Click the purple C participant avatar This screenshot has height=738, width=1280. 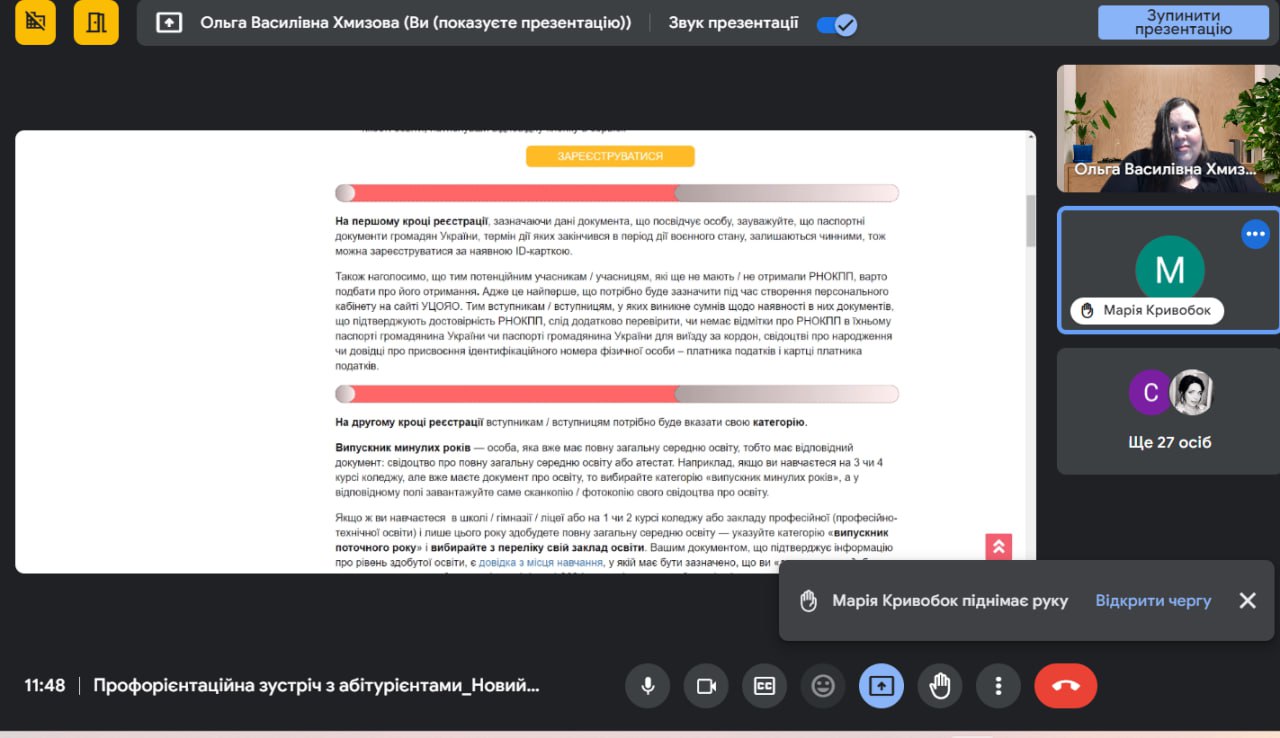tap(1151, 392)
